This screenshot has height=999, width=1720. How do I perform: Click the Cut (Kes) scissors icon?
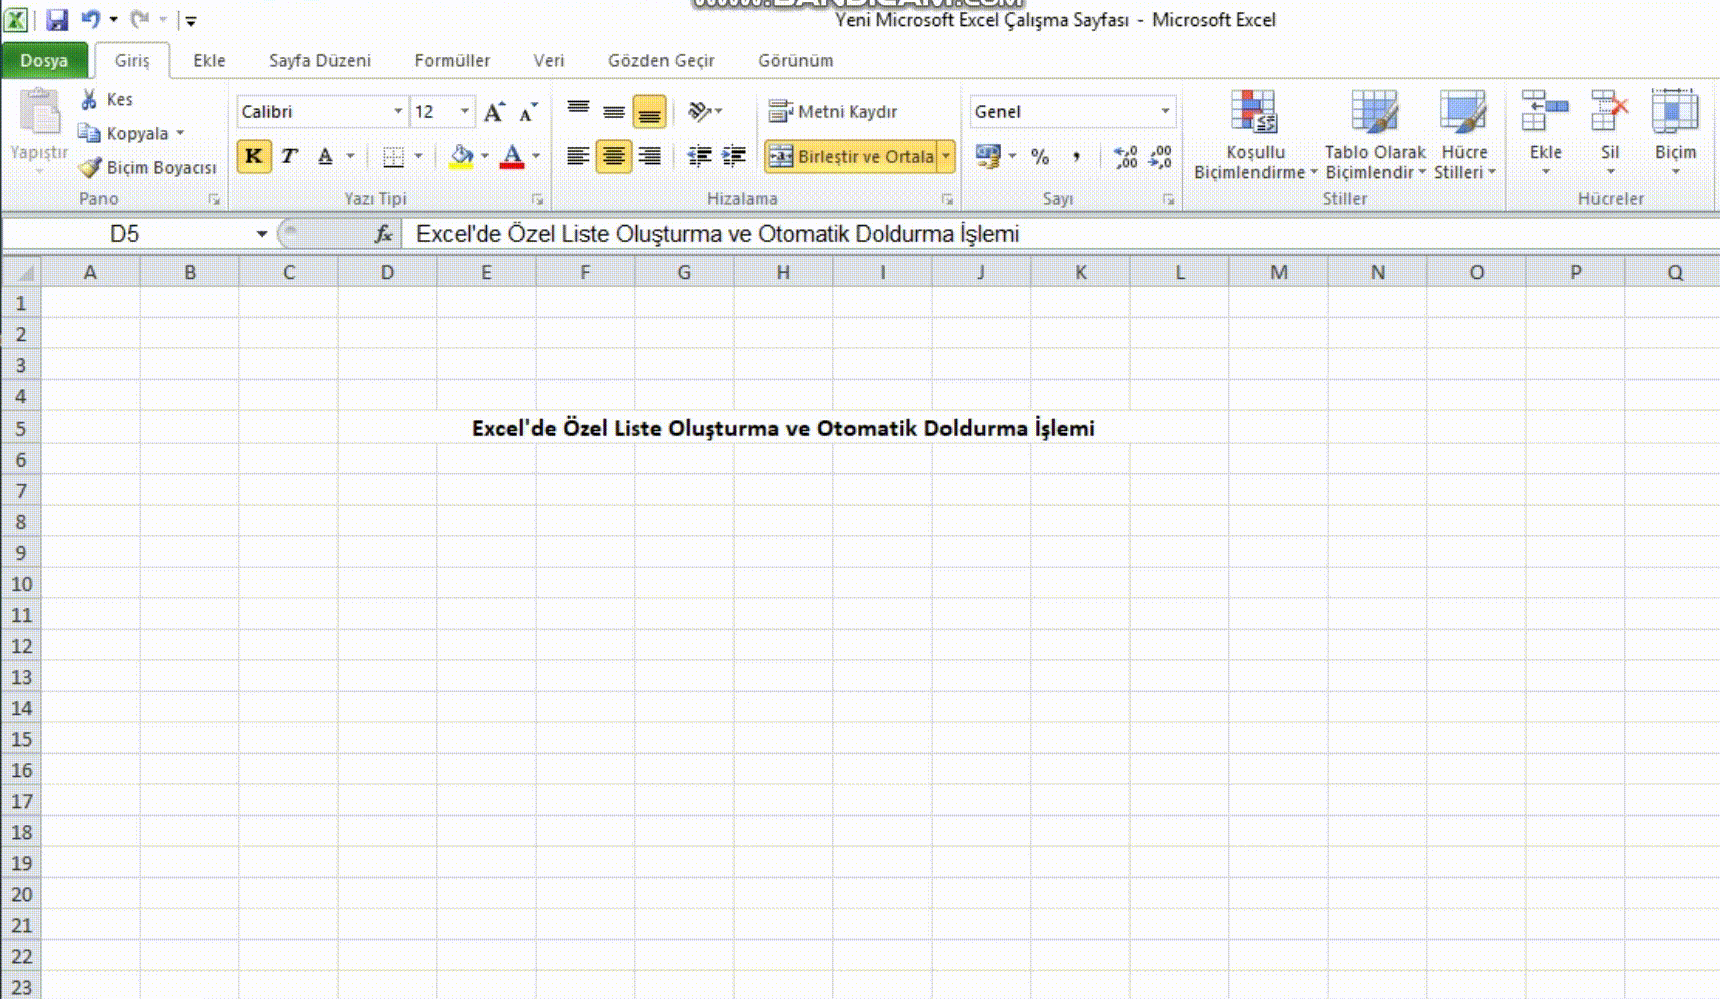[89, 99]
